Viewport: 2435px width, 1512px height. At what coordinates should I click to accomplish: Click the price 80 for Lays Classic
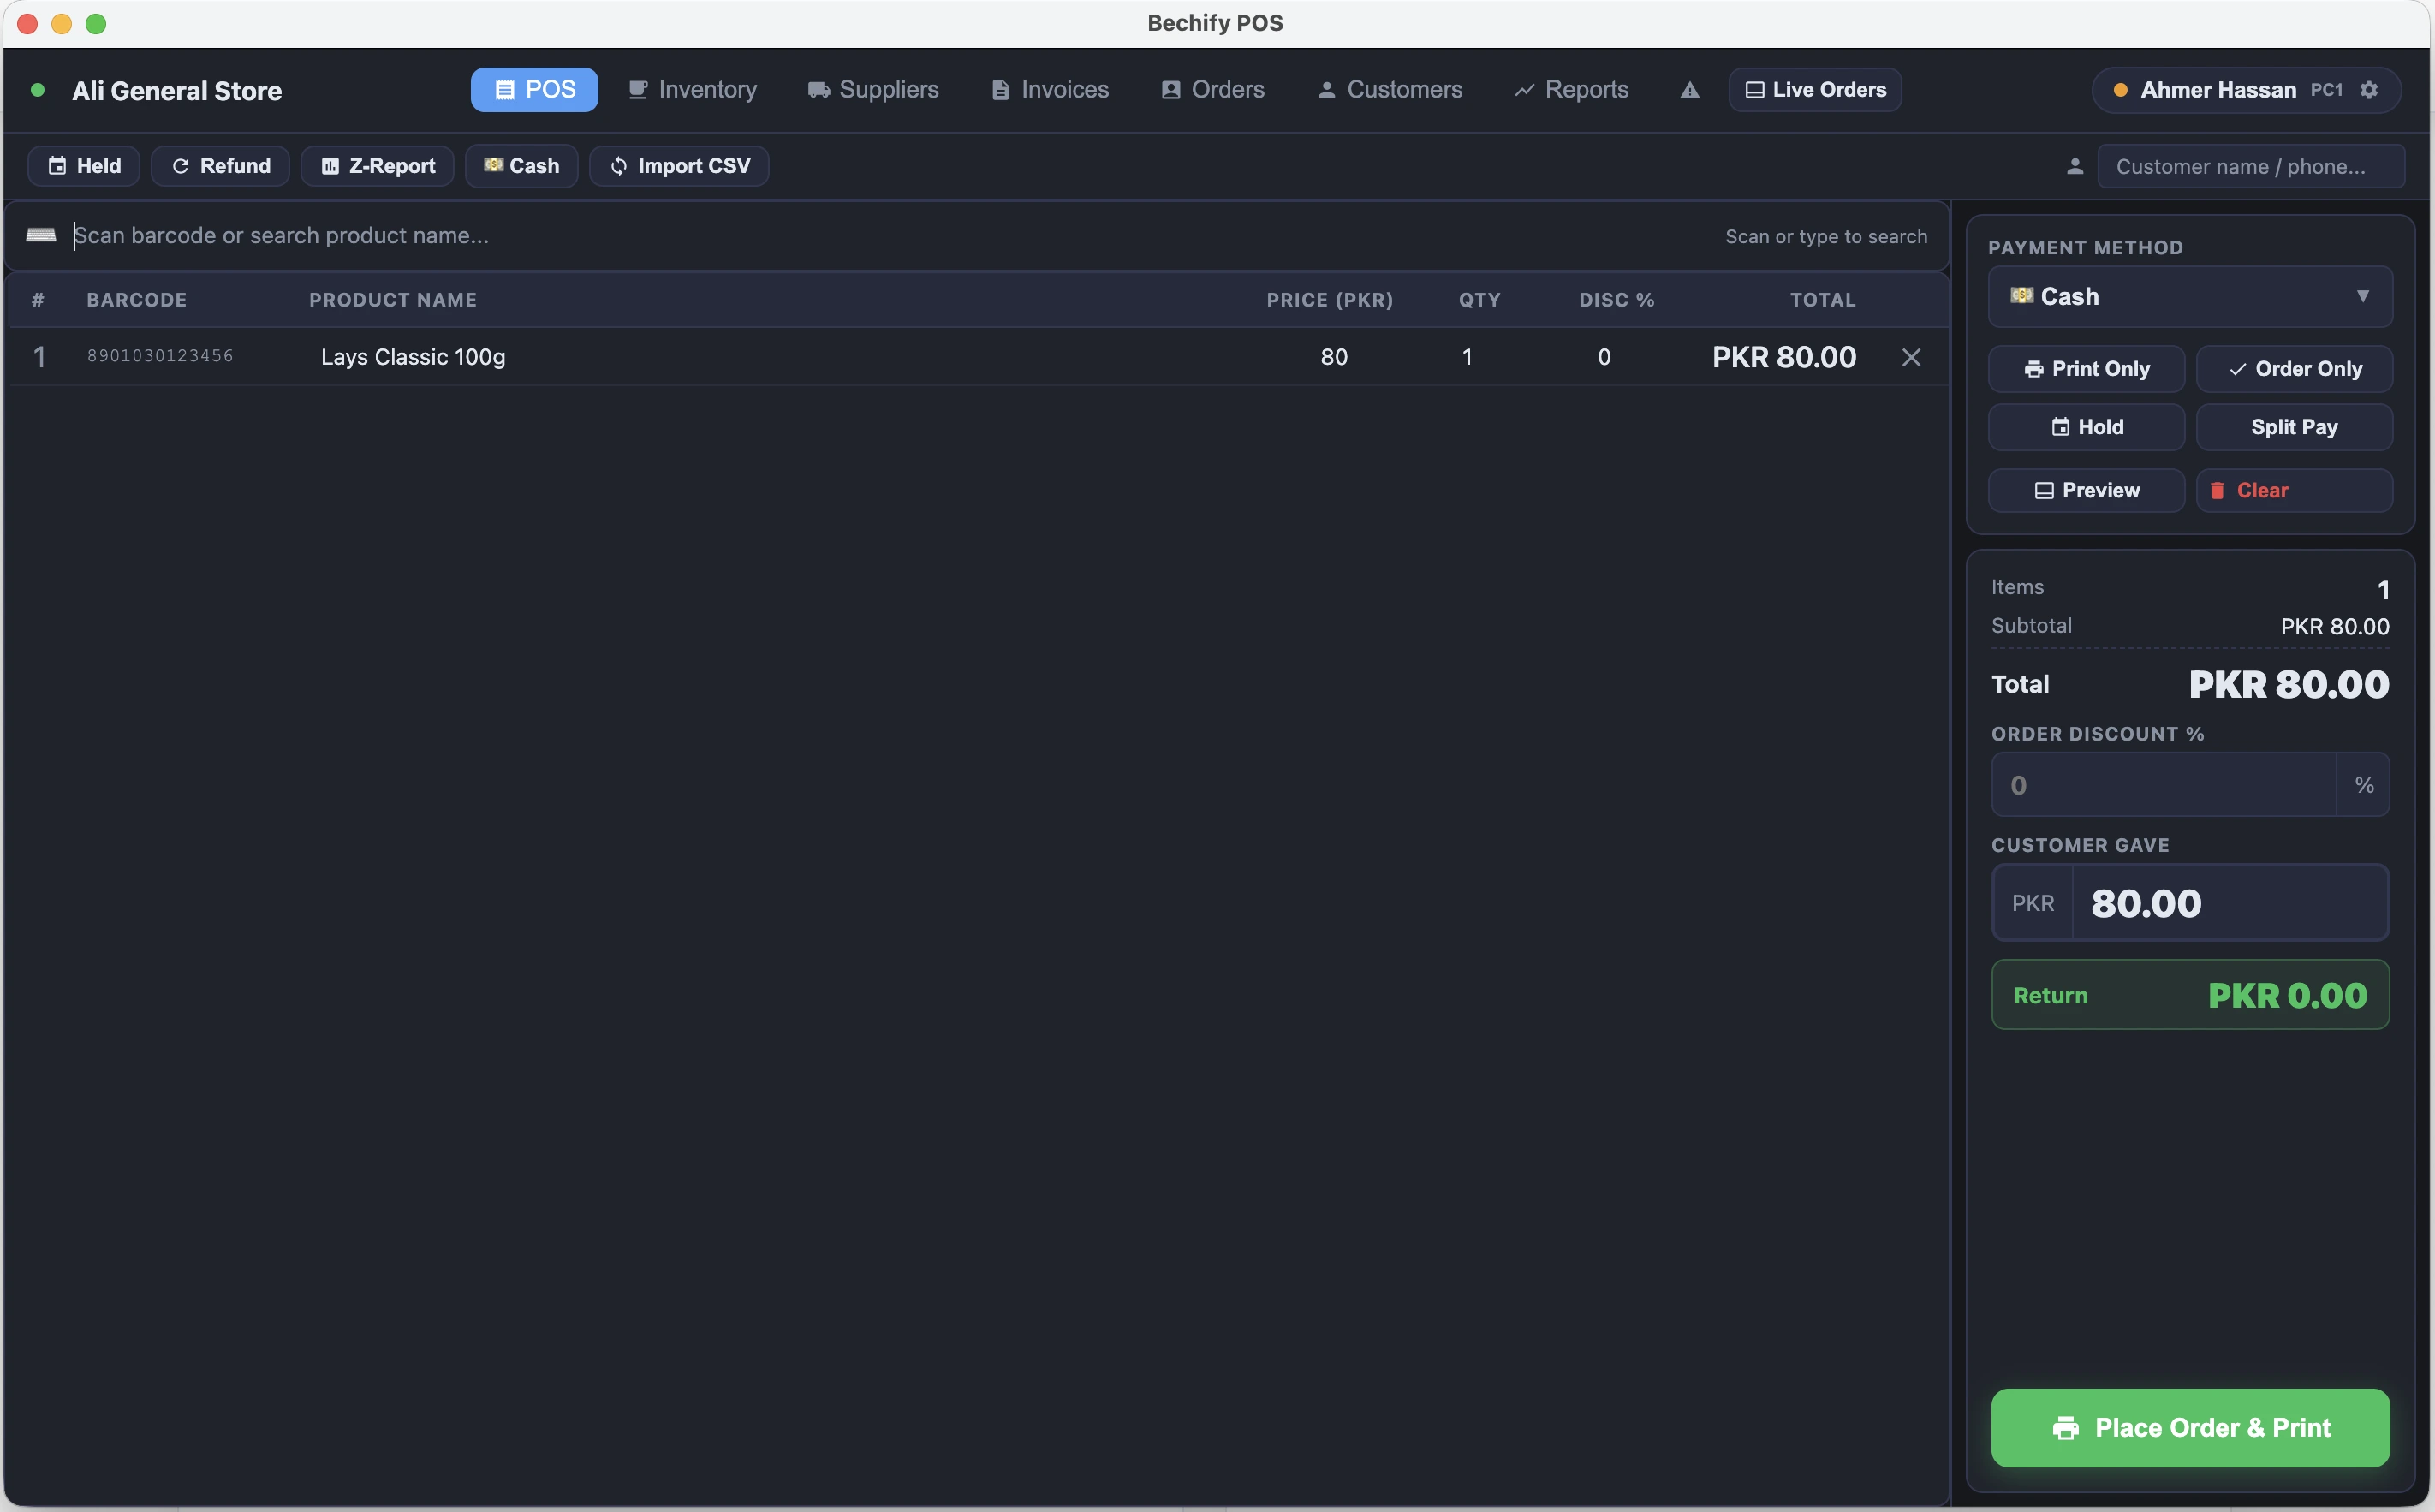pyautogui.click(x=1334, y=357)
